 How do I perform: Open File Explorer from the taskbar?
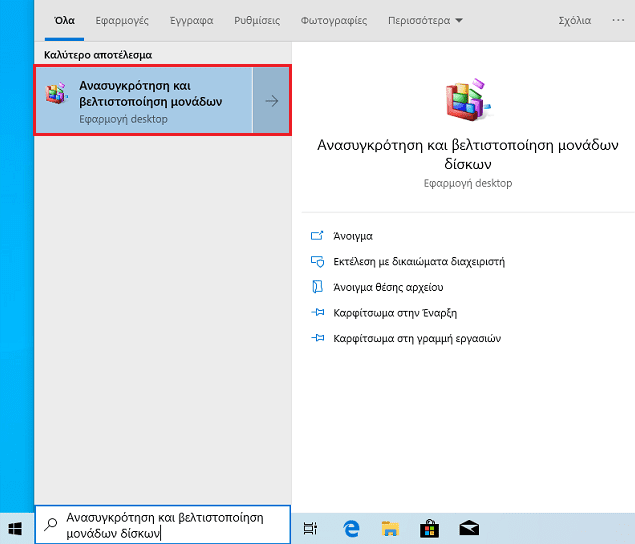click(x=390, y=528)
